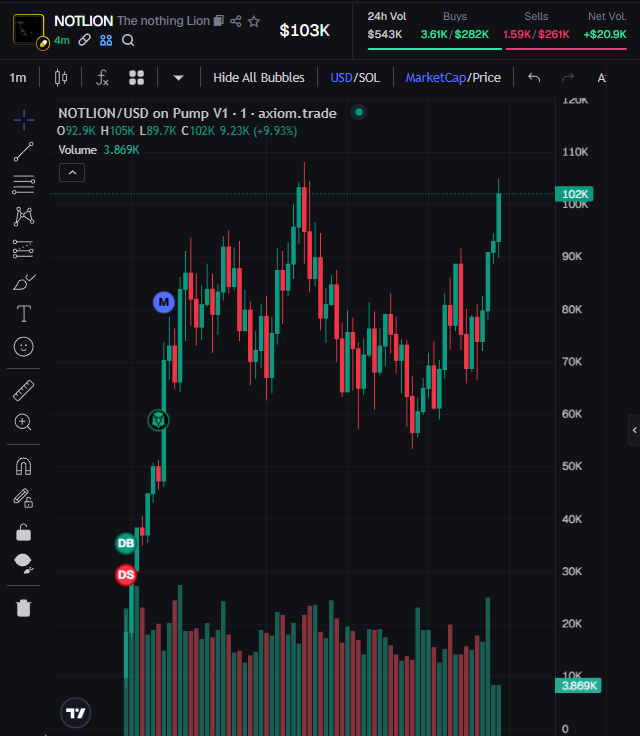This screenshot has height=736, width=640.
Task: Click the Volume 3.869K legend label
Action: click(x=99, y=150)
